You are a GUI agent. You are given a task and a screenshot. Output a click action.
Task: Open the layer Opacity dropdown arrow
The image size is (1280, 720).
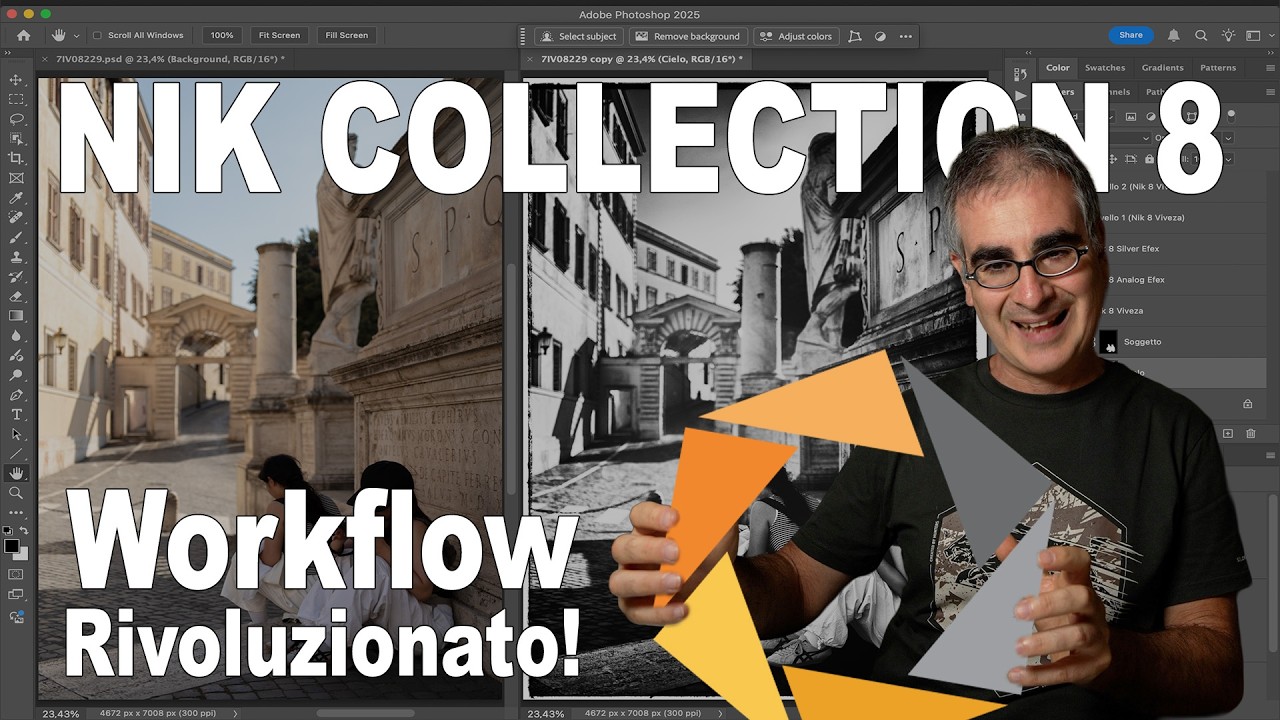(1228, 138)
